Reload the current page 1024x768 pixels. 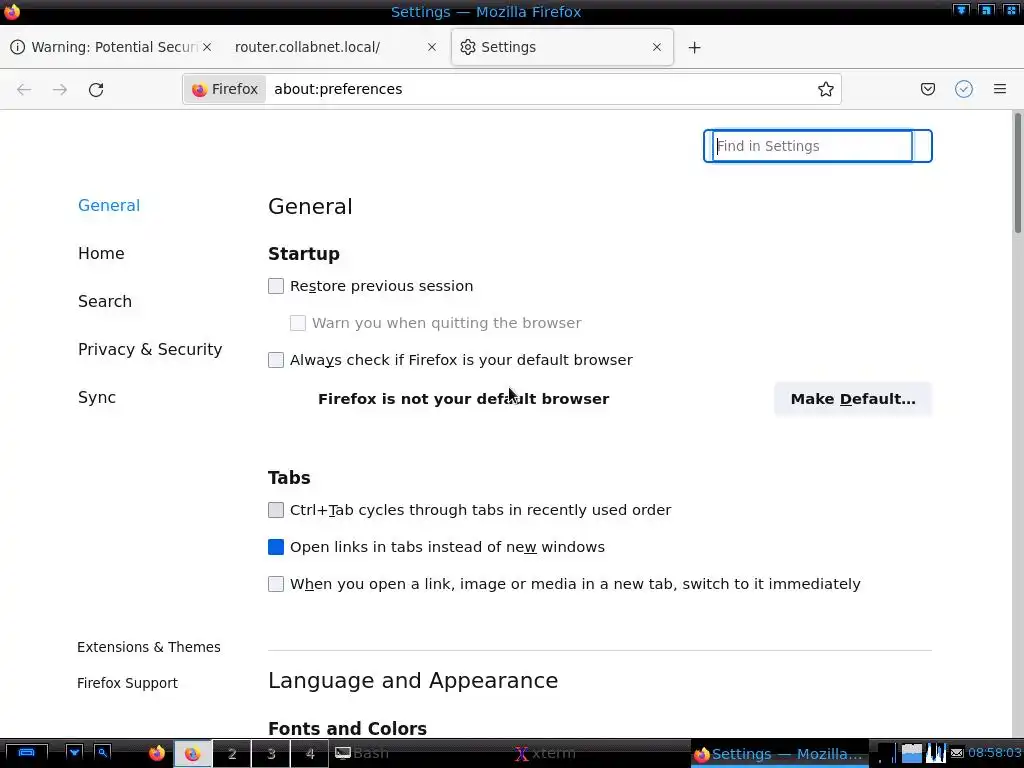(96, 89)
